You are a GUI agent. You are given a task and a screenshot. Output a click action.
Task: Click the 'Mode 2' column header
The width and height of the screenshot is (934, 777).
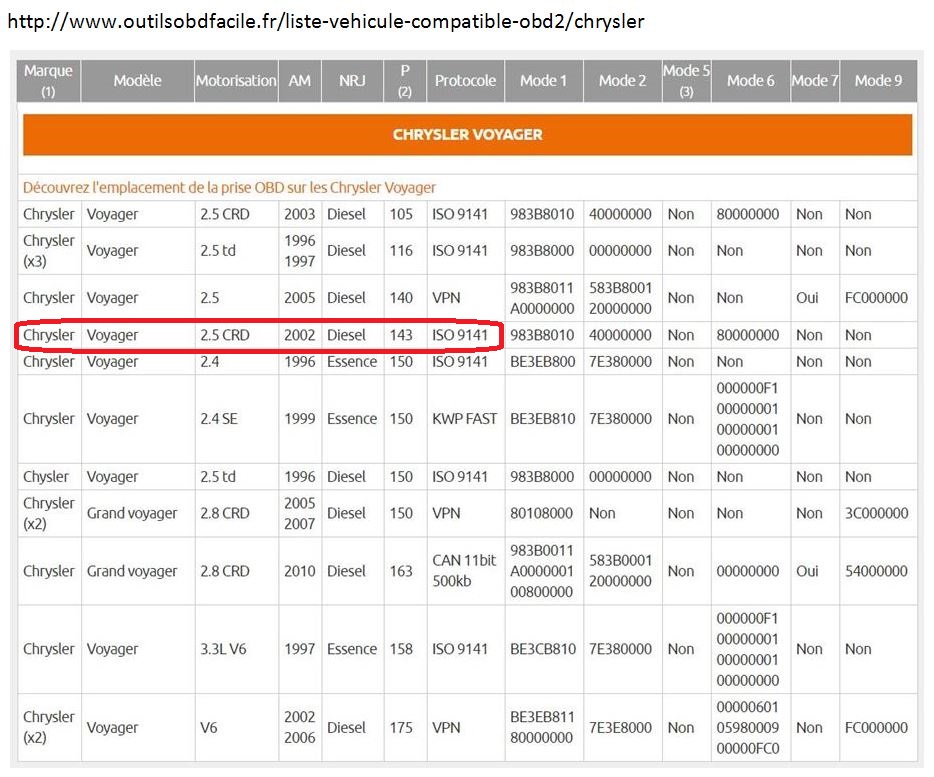tap(622, 81)
